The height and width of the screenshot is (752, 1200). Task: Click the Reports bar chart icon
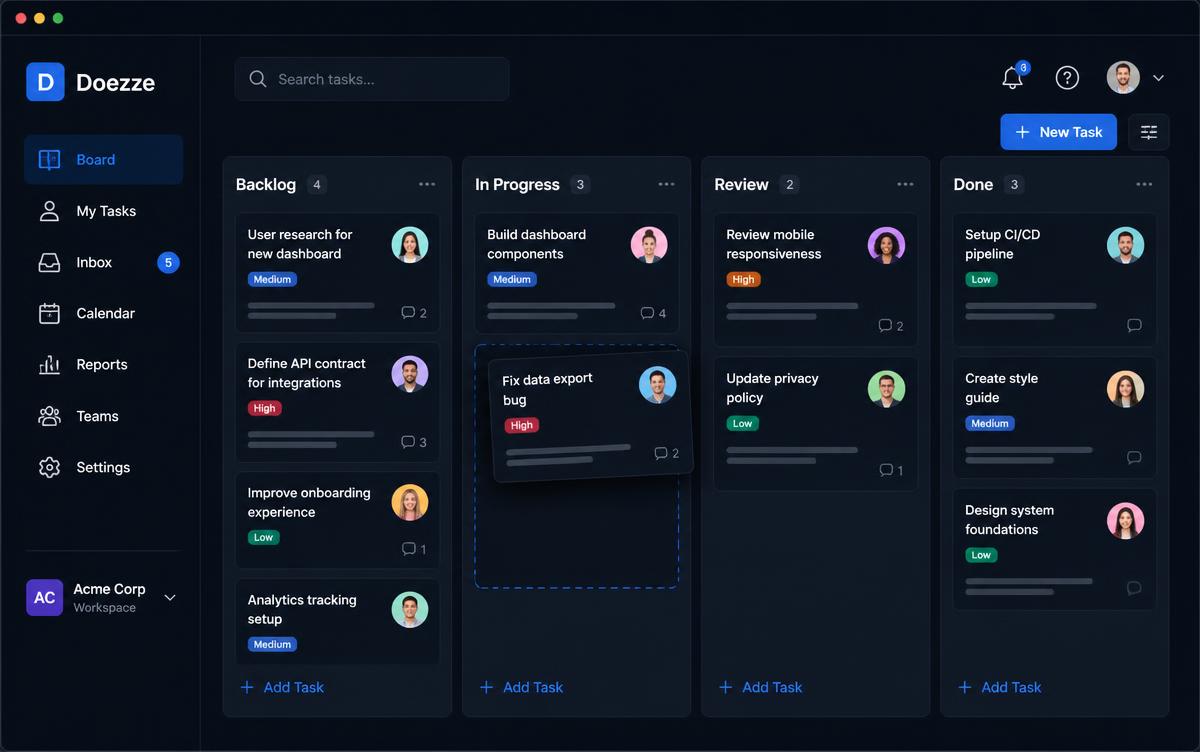(x=49, y=365)
